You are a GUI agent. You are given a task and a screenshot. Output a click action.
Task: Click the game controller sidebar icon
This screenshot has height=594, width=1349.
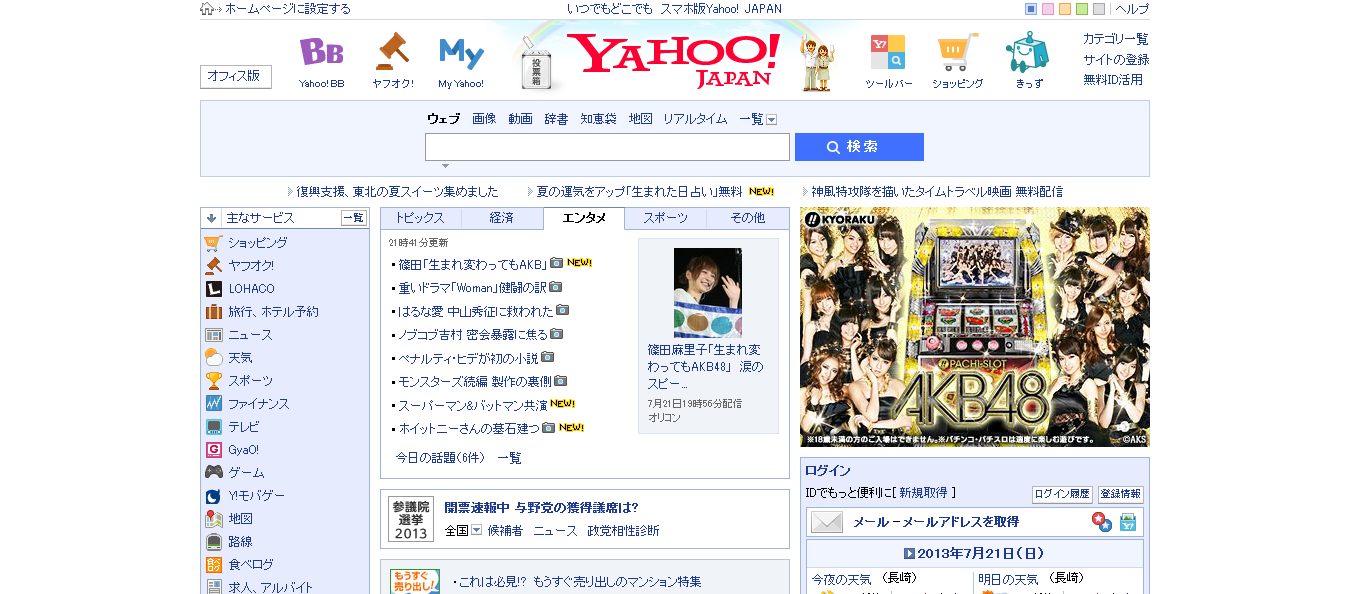pyautogui.click(x=213, y=473)
